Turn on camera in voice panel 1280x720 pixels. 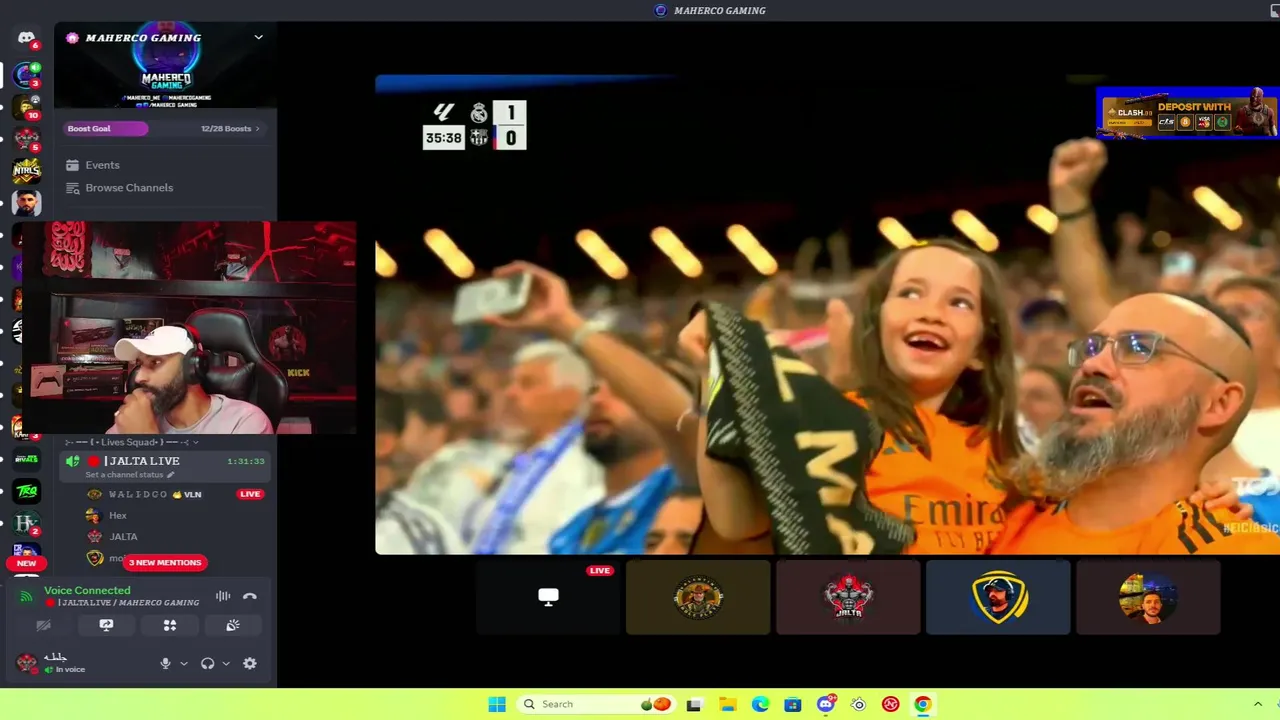(x=43, y=625)
